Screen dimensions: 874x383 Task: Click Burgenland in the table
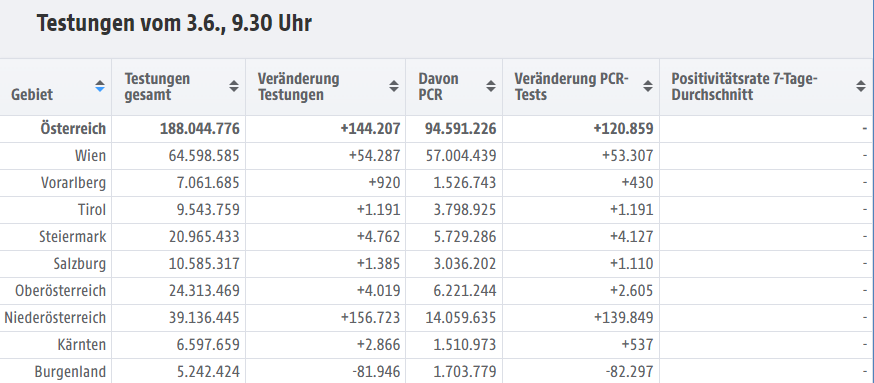coord(70,372)
